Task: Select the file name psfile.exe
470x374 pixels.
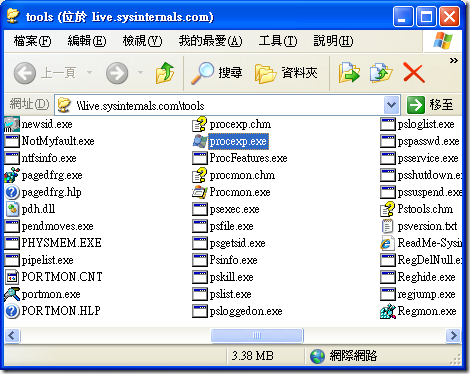Action: tap(231, 226)
